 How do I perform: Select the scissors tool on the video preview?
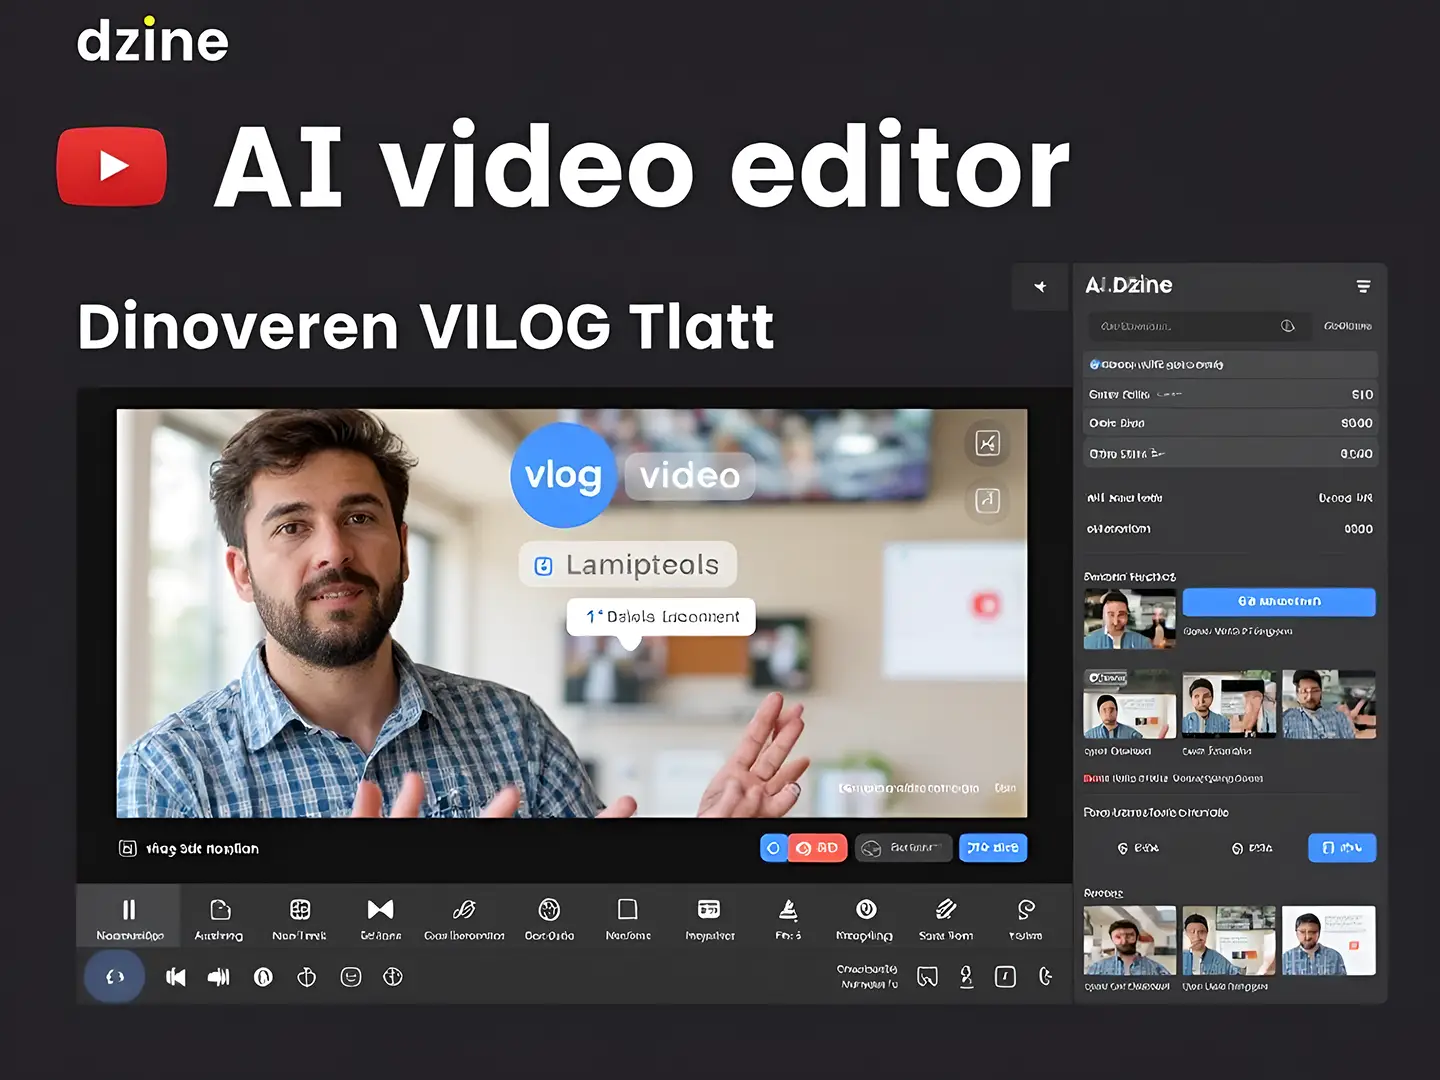tap(987, 443)
